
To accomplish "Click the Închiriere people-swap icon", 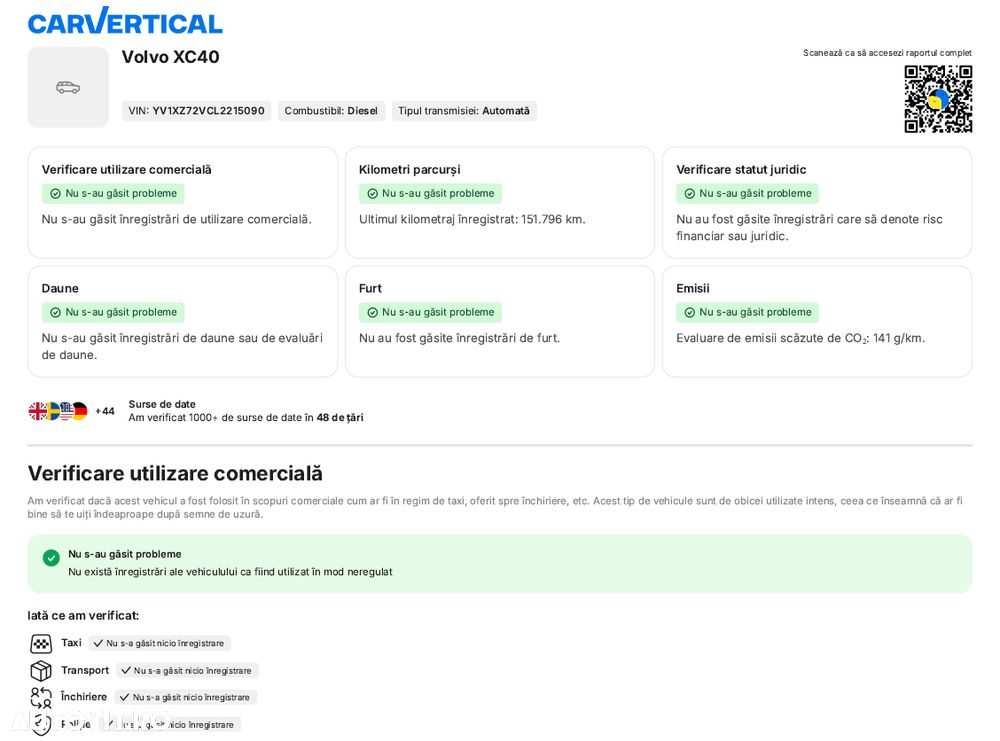I will point(41,698).
